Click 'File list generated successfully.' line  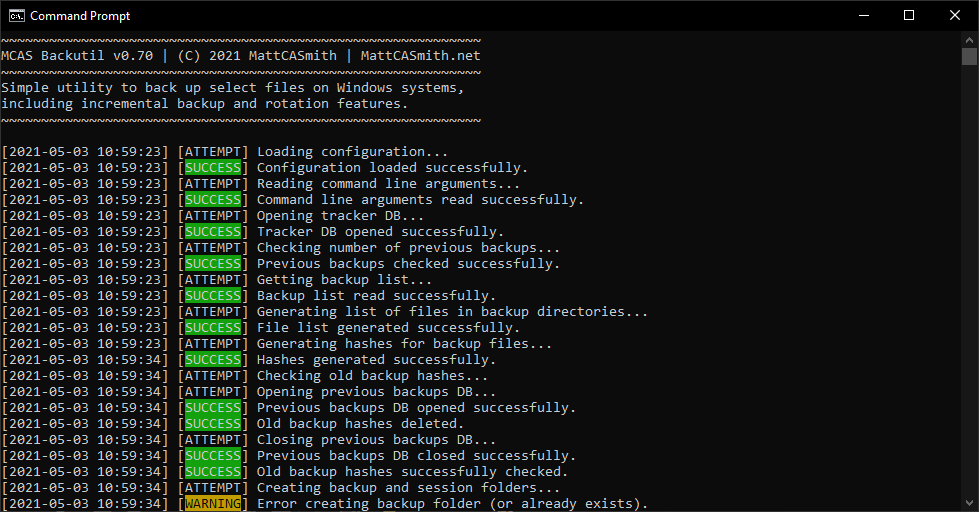pyautogui.click(x=388, y=328)
